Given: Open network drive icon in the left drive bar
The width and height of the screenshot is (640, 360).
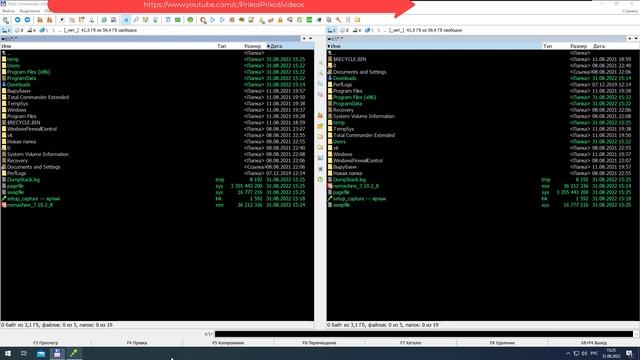Looking at the screenshot, I should pyautogui.click(x=43, y=30).
